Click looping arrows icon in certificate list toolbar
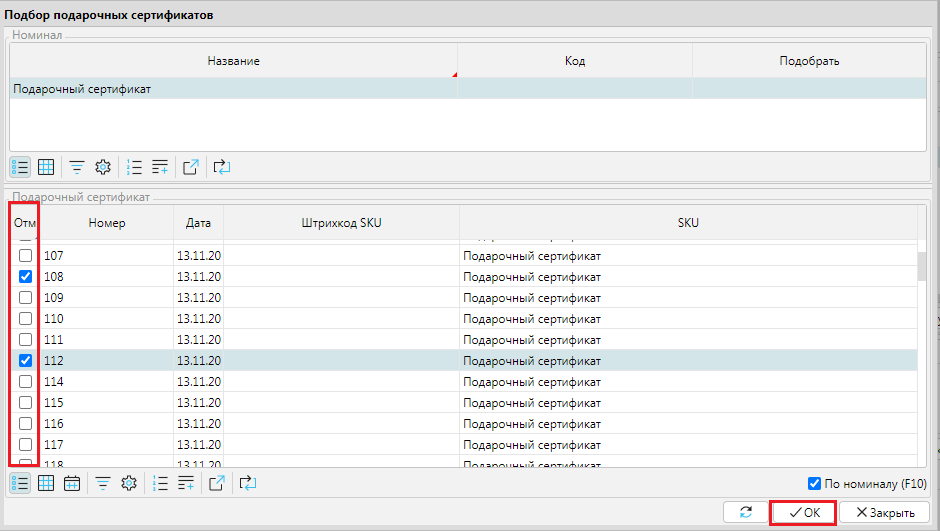 click(248, 484)
